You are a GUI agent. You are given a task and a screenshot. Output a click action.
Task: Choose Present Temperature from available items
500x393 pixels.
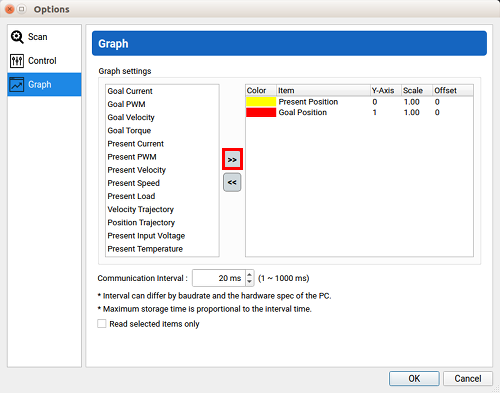145,249
